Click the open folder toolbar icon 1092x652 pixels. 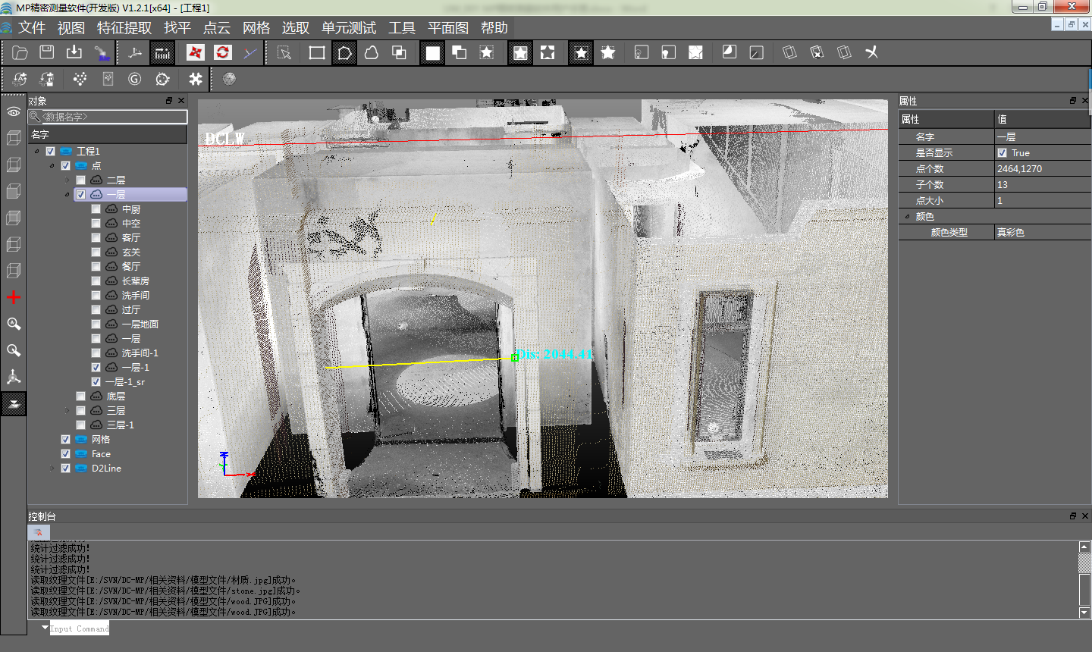coord(20,52)
